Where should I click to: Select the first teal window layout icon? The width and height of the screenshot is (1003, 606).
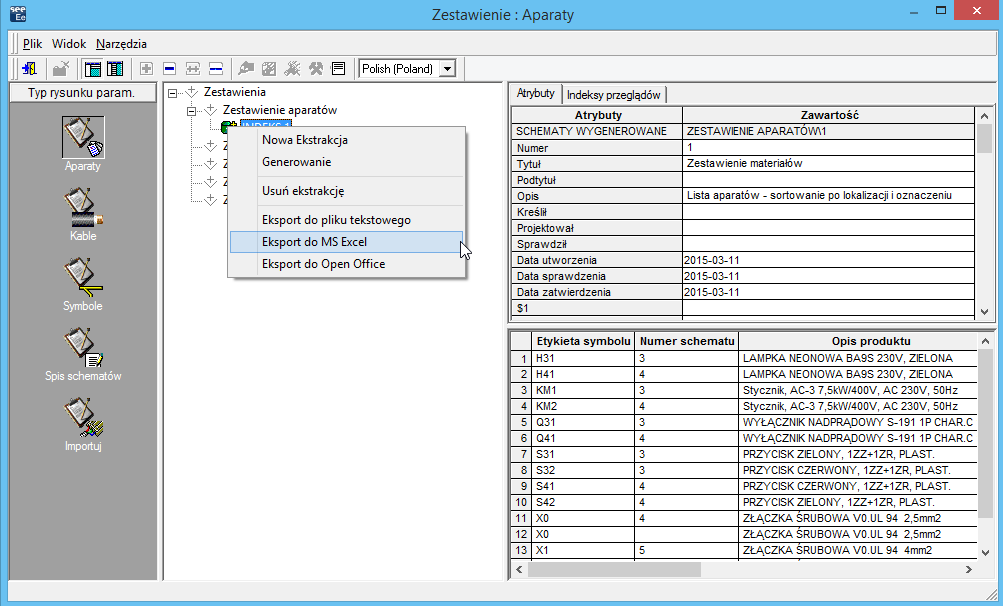tap(93, 68)
